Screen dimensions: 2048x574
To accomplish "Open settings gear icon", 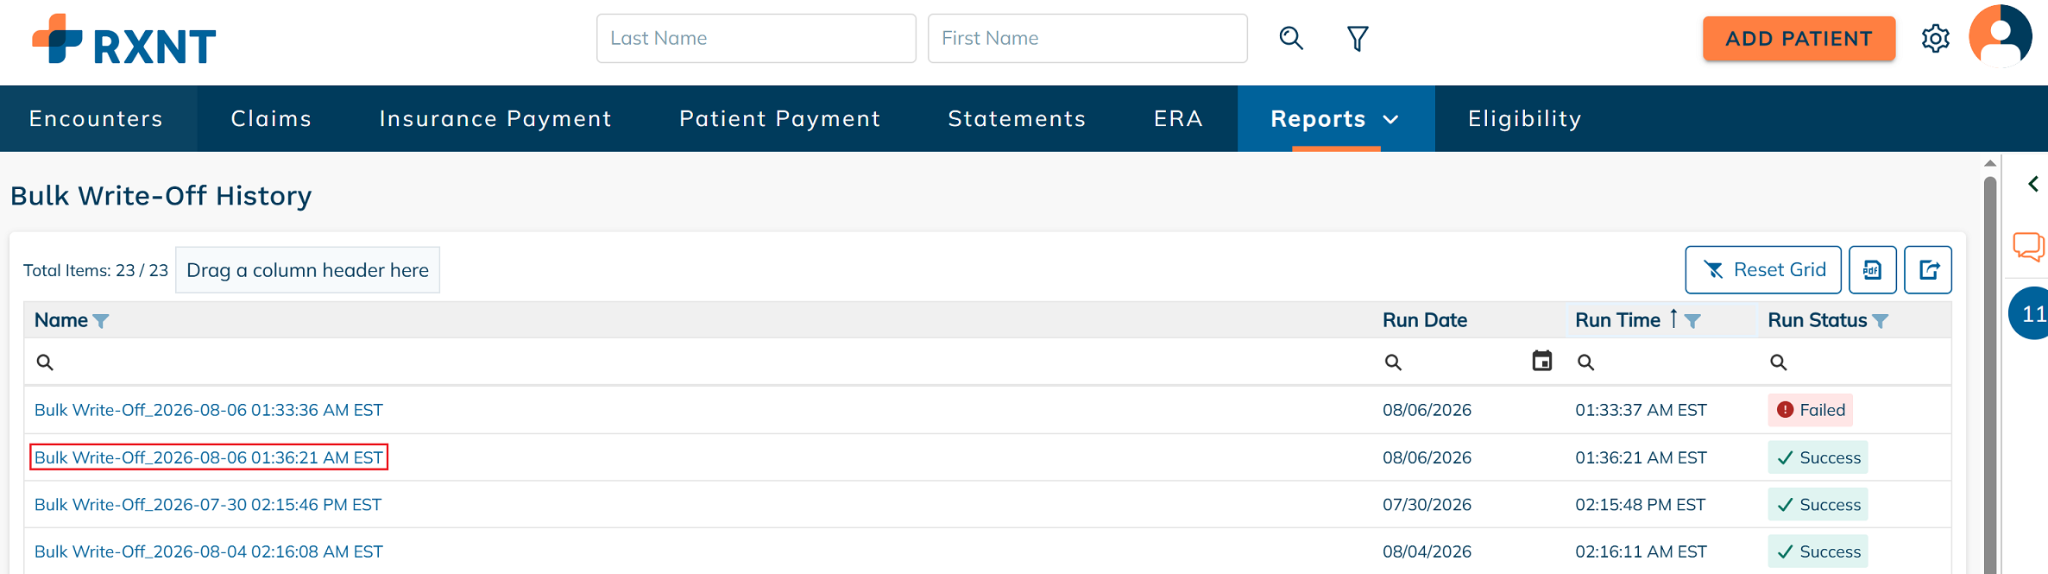I will coord(1935,39).
